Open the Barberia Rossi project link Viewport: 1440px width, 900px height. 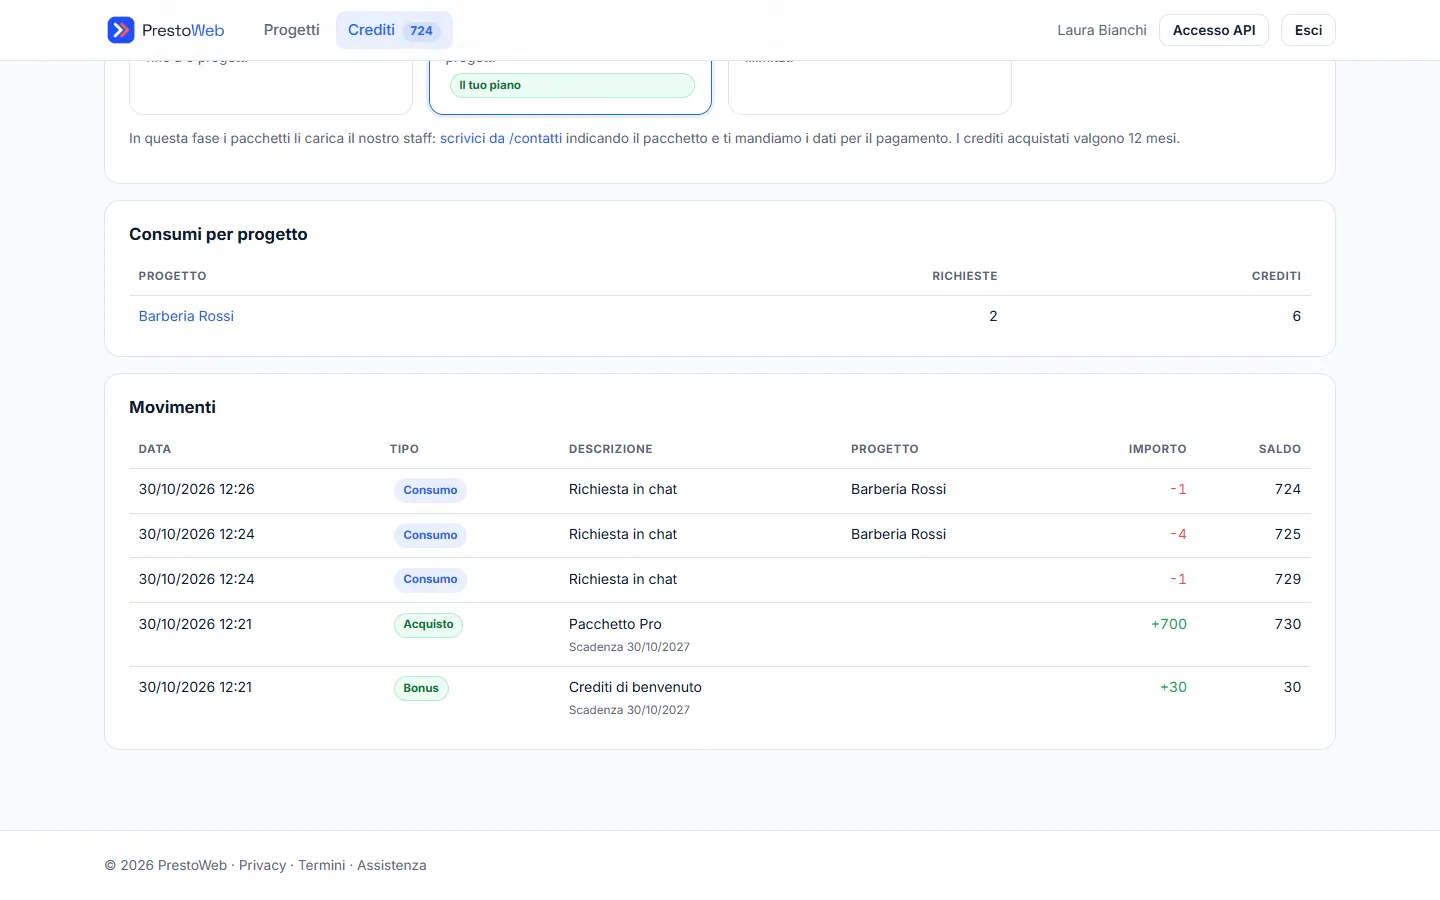[186, 316]
